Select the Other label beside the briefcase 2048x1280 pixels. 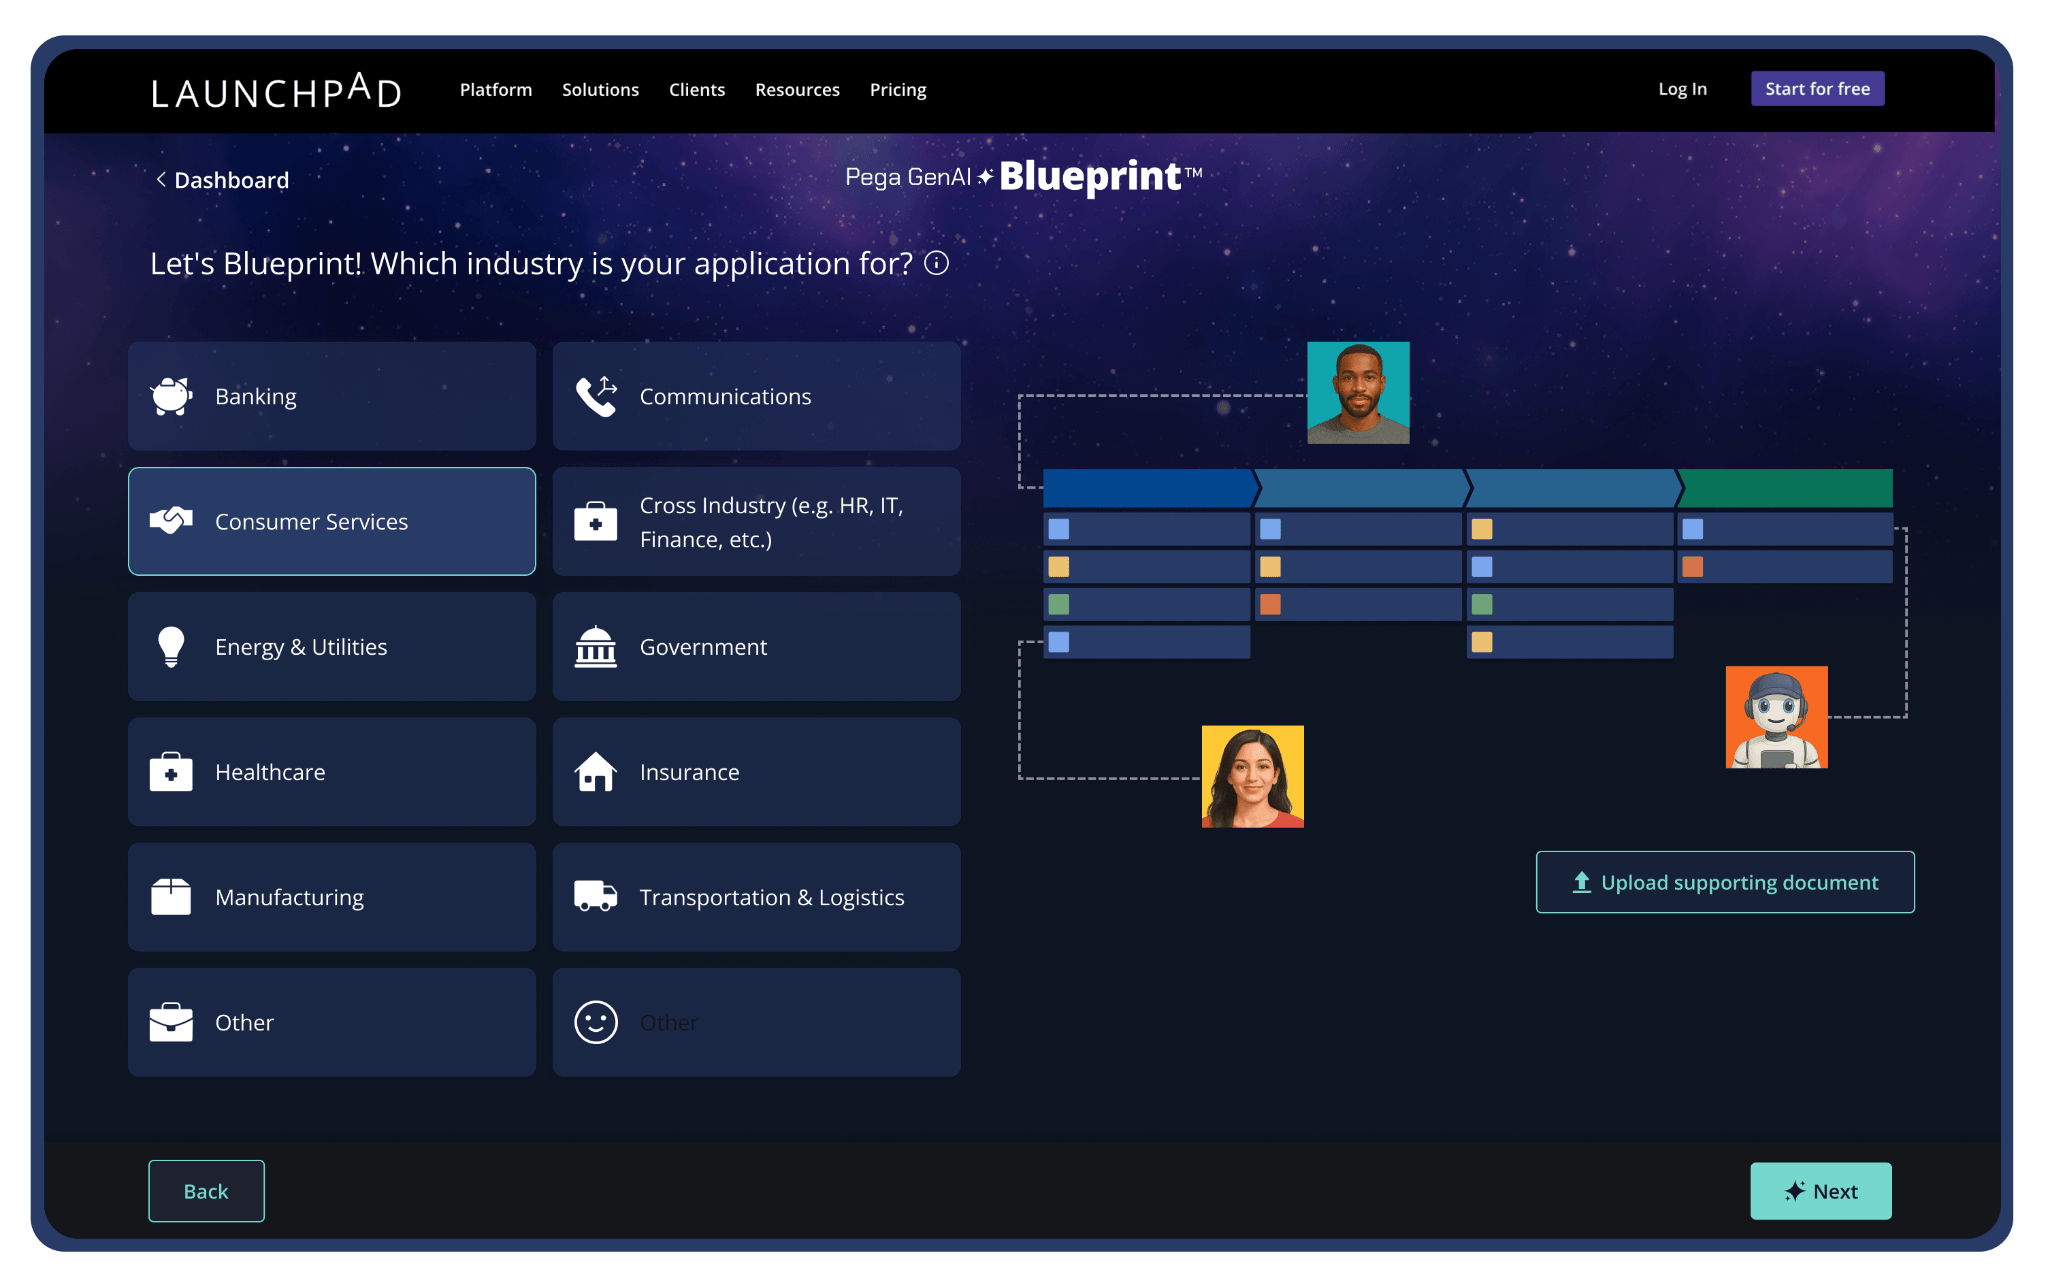(x=245, y=1022)
